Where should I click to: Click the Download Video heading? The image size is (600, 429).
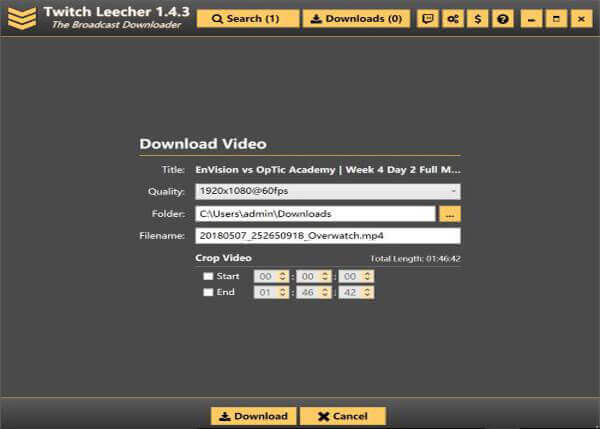203,144
